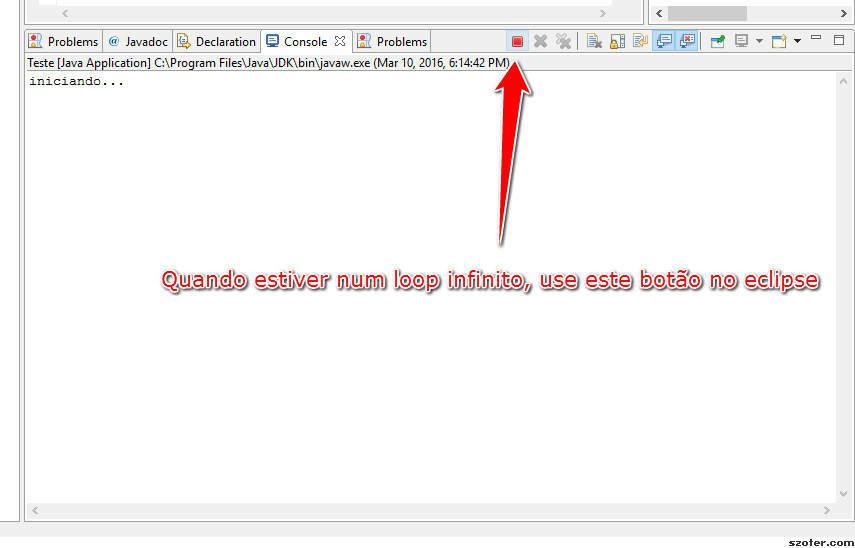
Task: Click the console's right horizontal scroll arrow
Action: tap(827, 510)
